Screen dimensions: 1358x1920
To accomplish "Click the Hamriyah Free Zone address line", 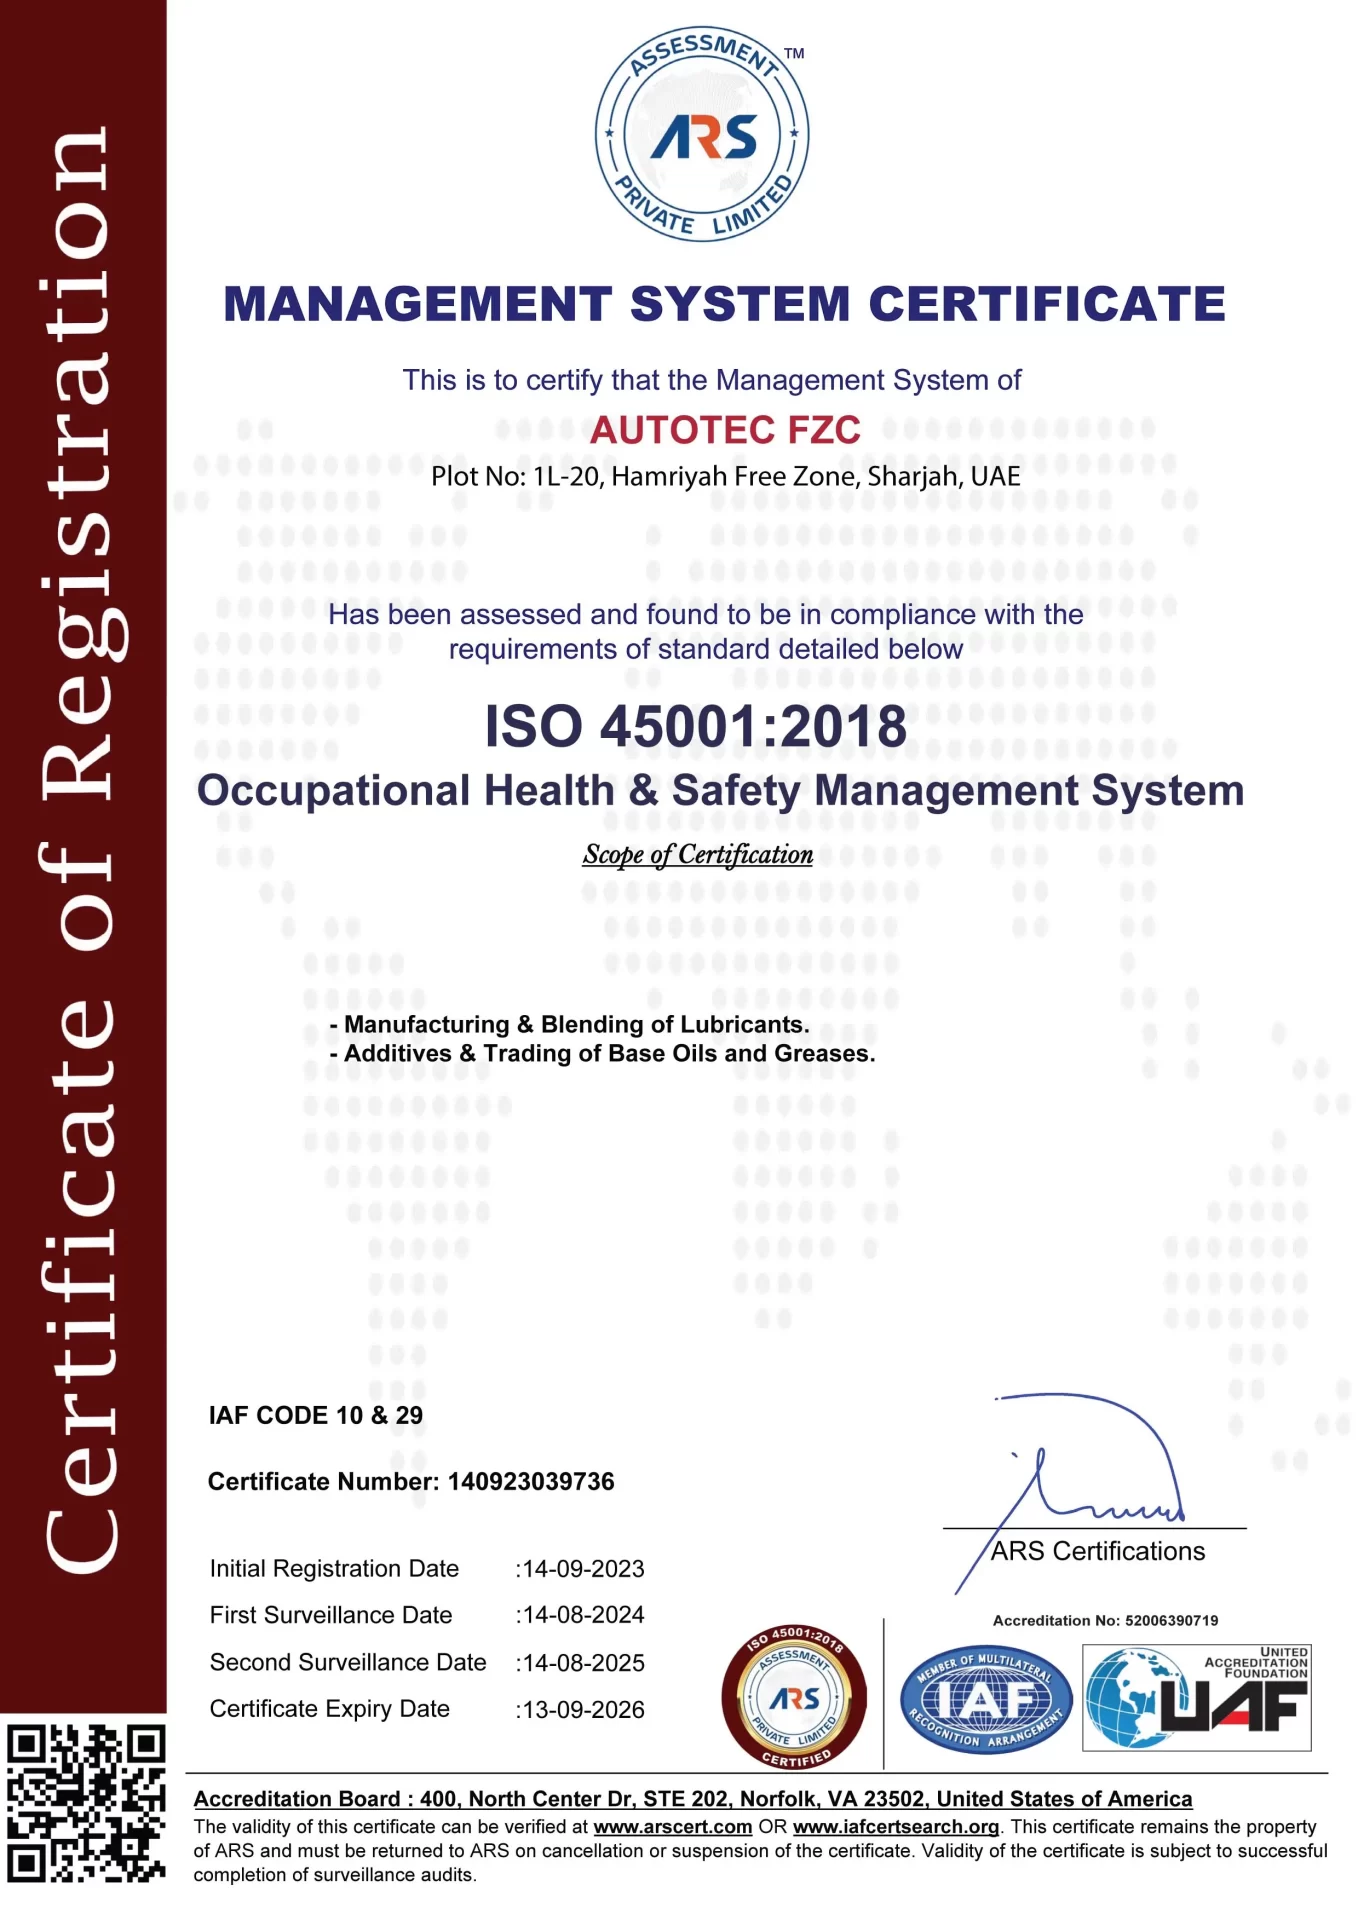I will pos(725,477).
